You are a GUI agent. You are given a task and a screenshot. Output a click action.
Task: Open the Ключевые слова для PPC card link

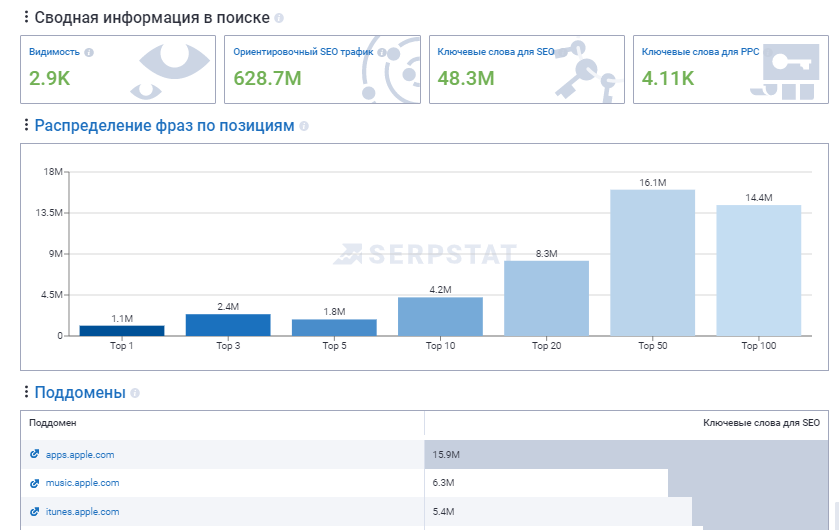700,51
